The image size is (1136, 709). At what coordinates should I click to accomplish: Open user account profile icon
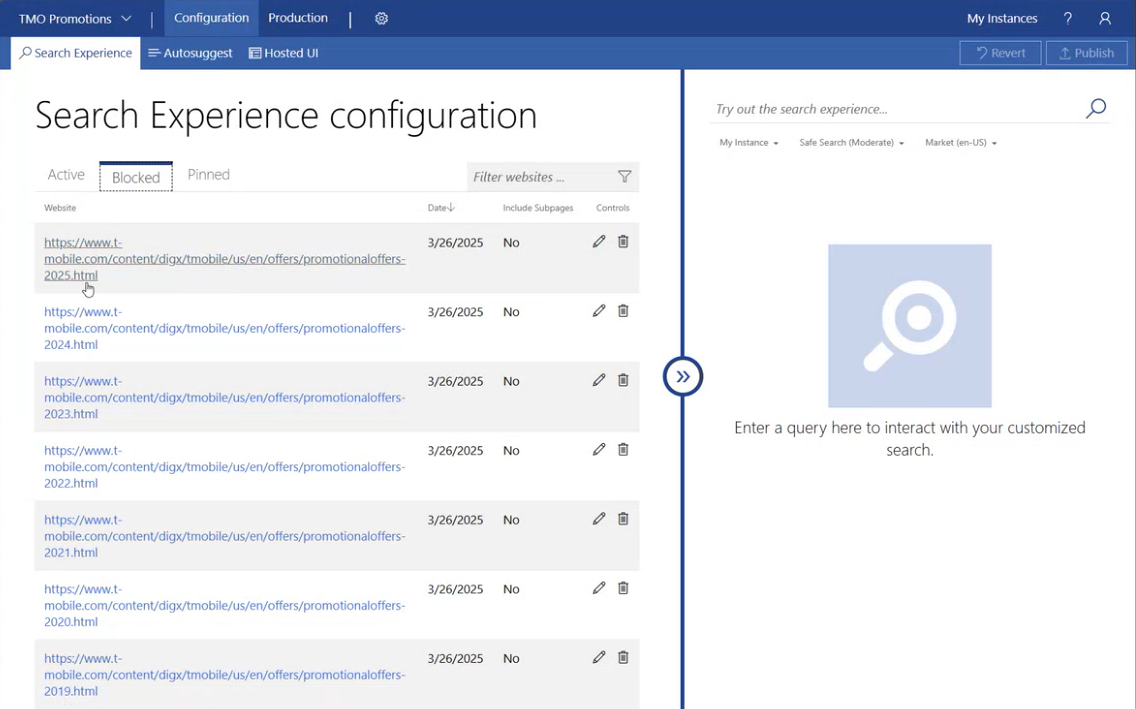click(1105, 19)
